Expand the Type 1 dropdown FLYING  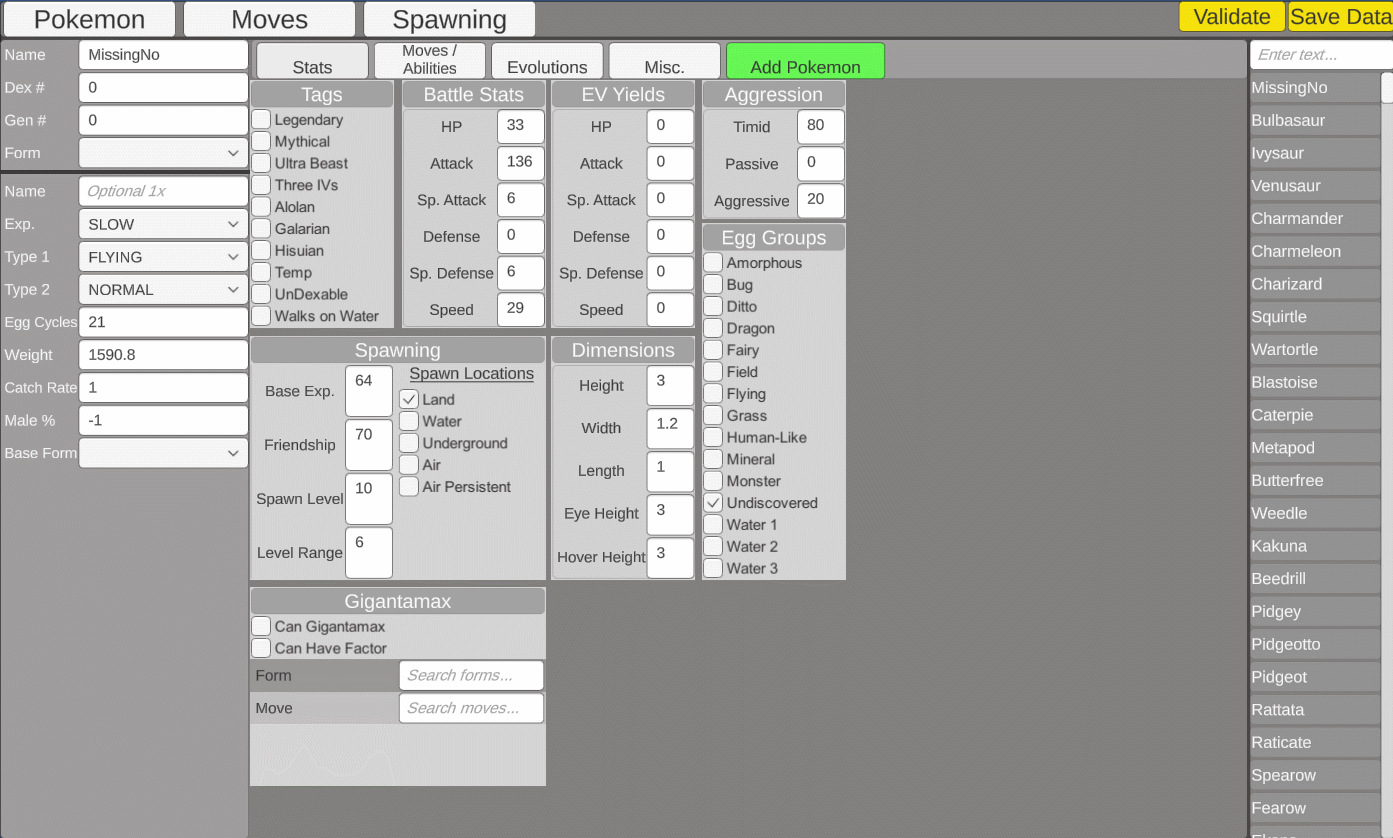tap(163, 257)
